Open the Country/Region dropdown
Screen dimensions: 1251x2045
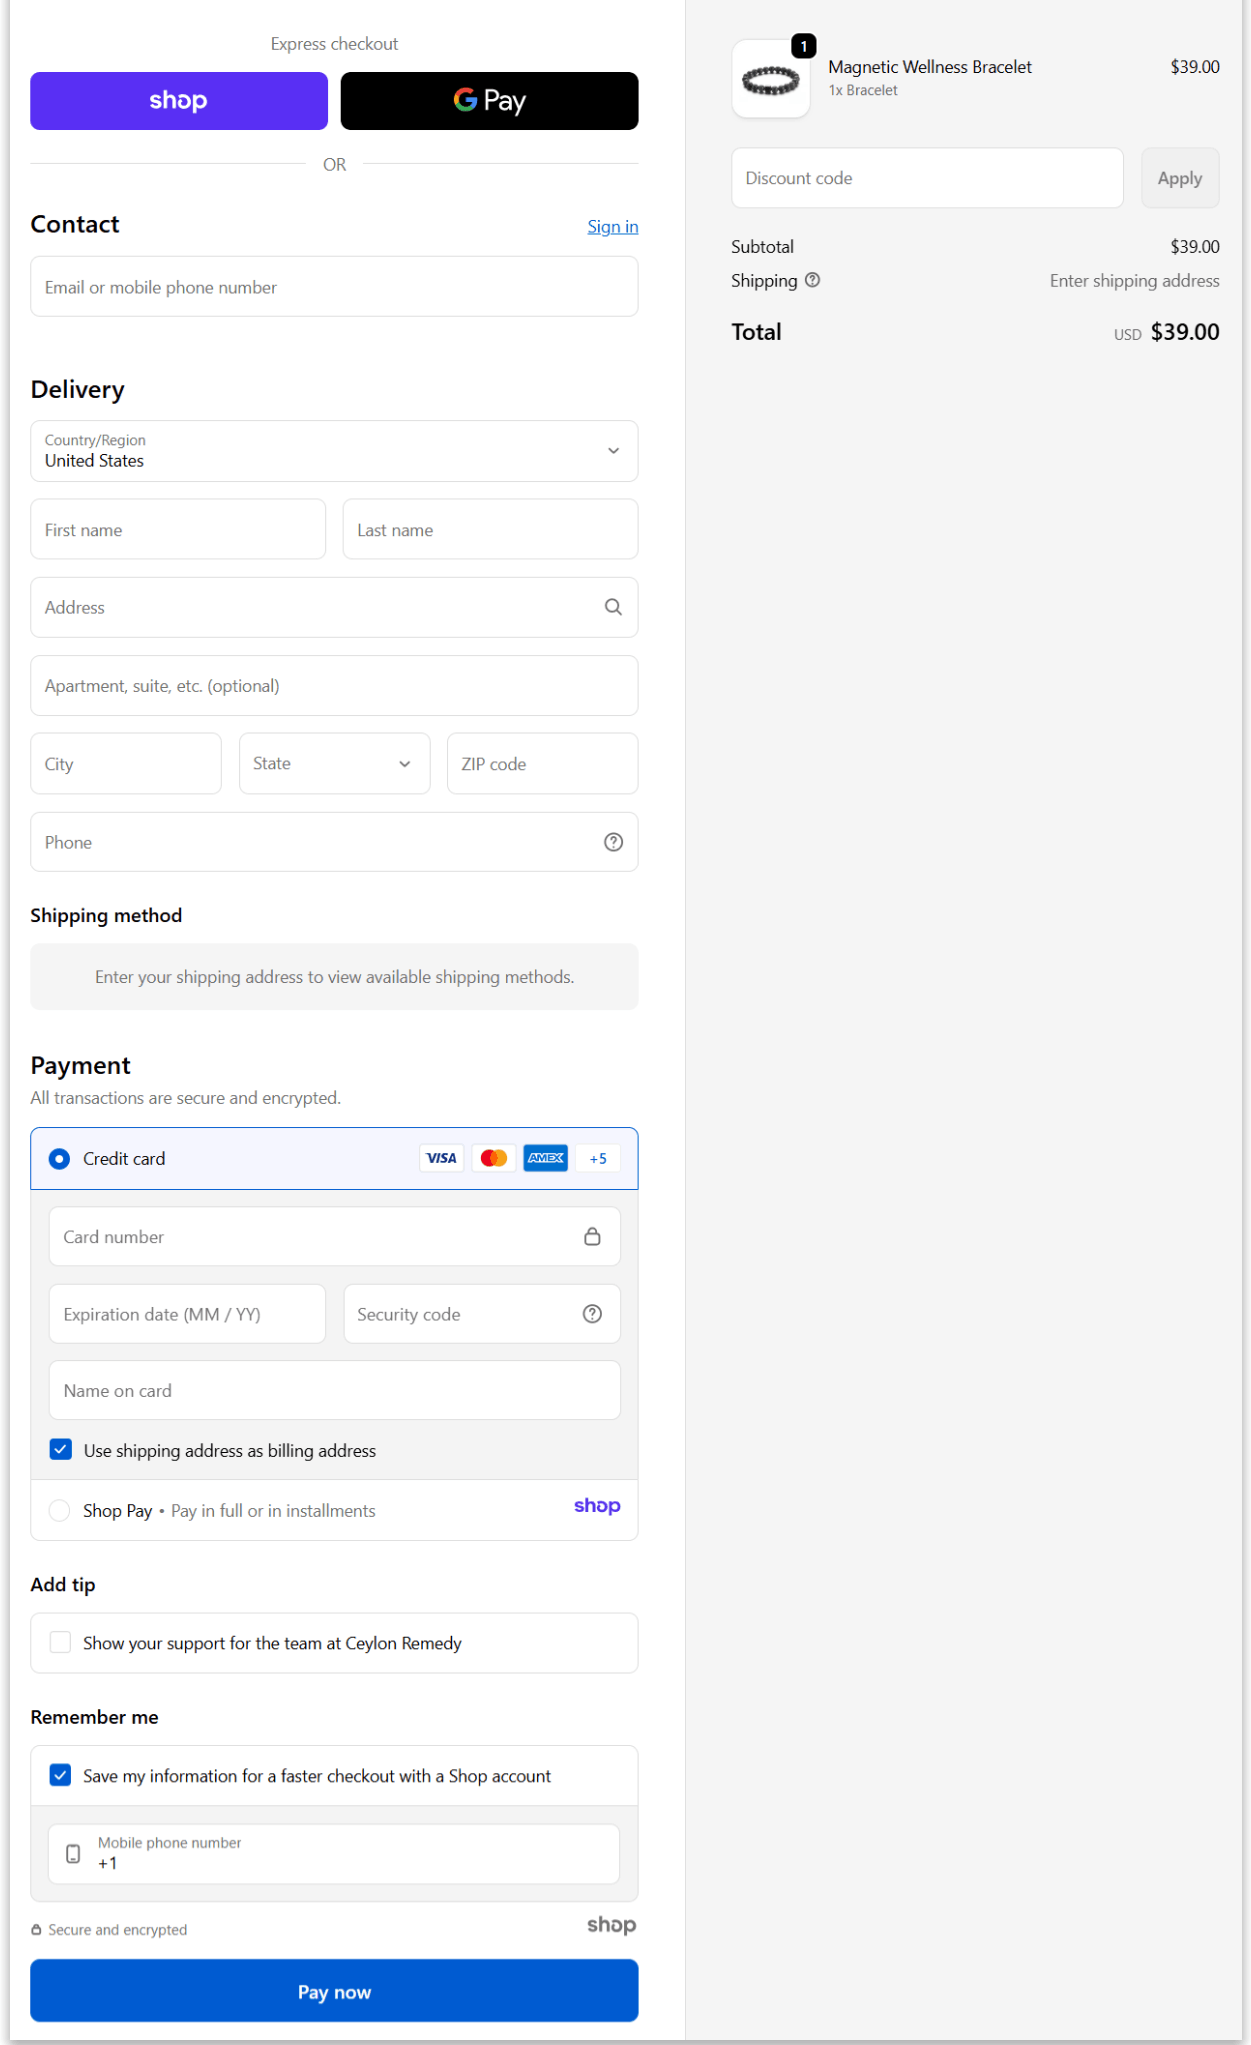pos(334,451)
